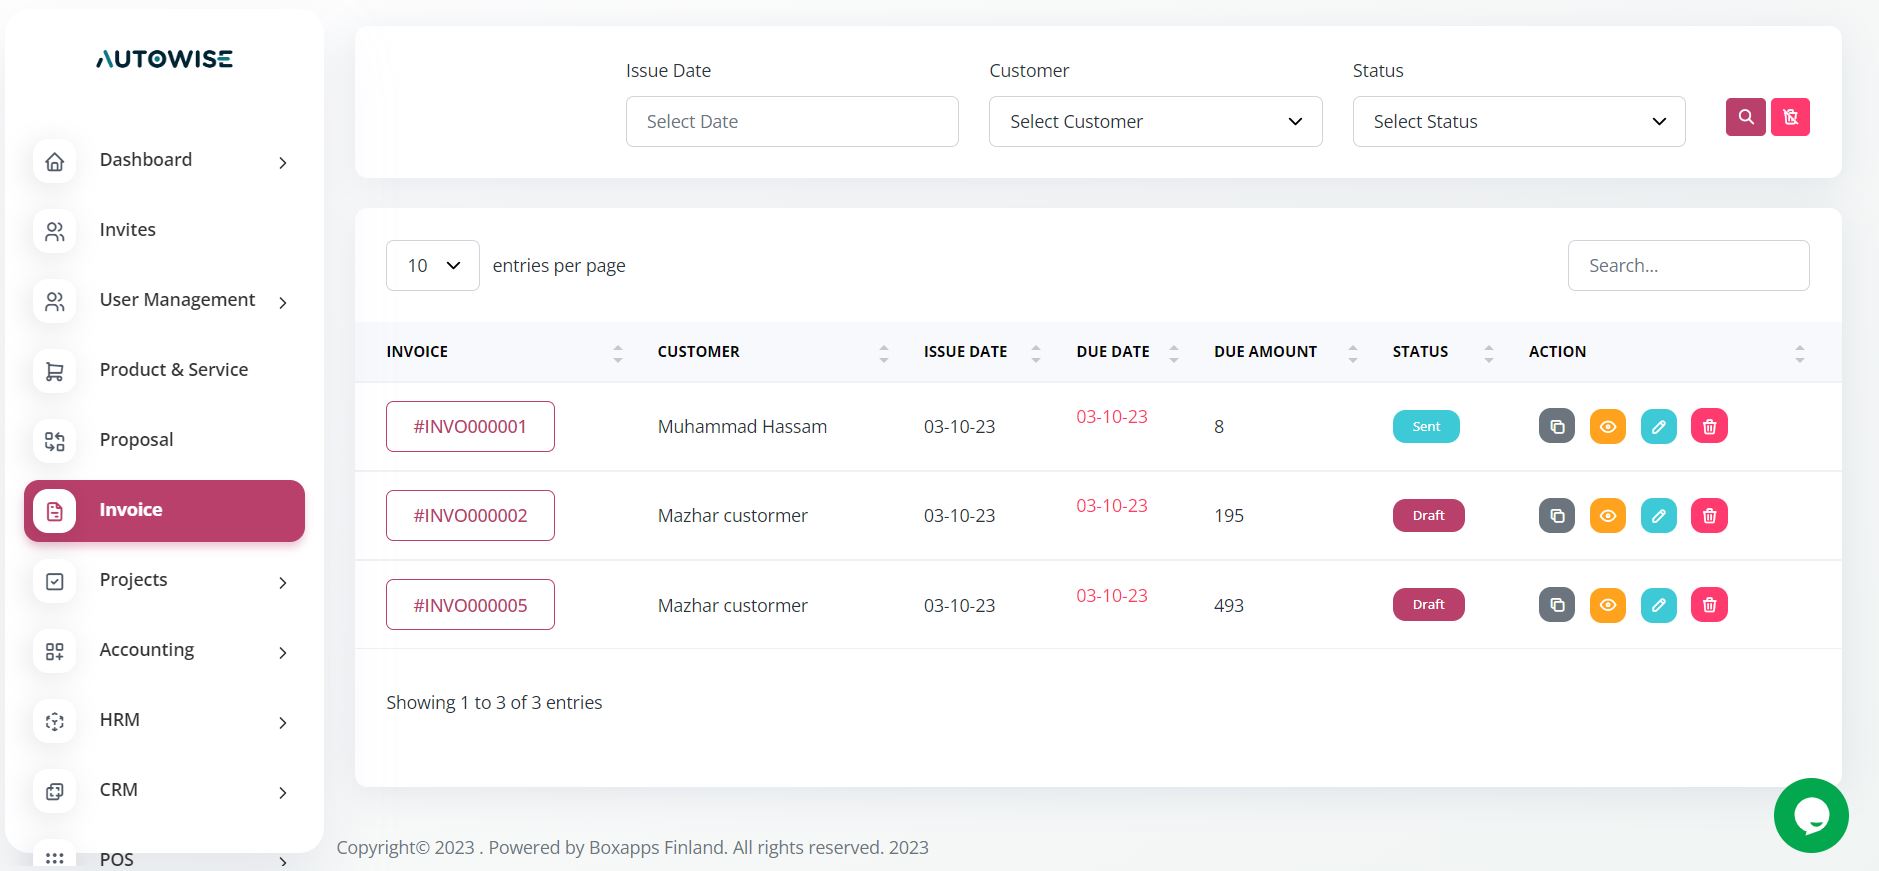Click the Issue Date Select Date field
Image resolution: width=1879 pixels, height=871 pixels.
pyautogui.click(x=792, y=121)
